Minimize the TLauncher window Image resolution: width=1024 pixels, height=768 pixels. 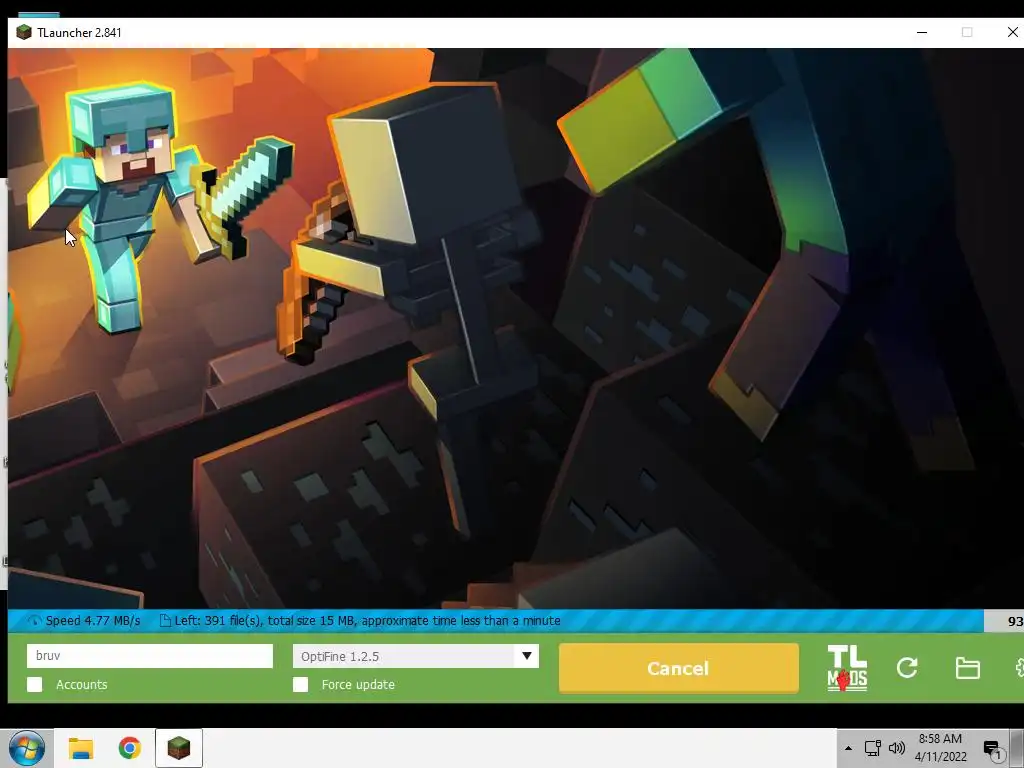[x=922, y=32]
